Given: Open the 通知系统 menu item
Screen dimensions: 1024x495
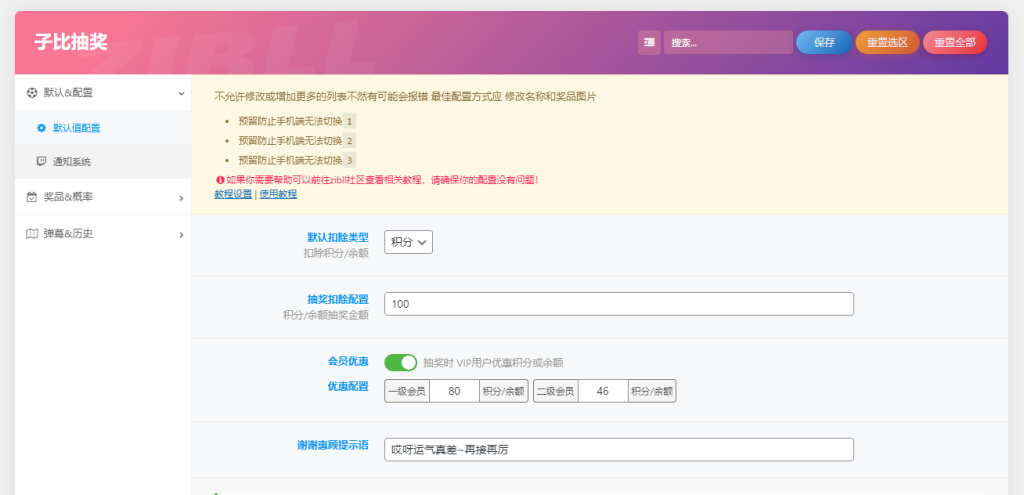Looking at the screenshot, I should tap(71, 161).
